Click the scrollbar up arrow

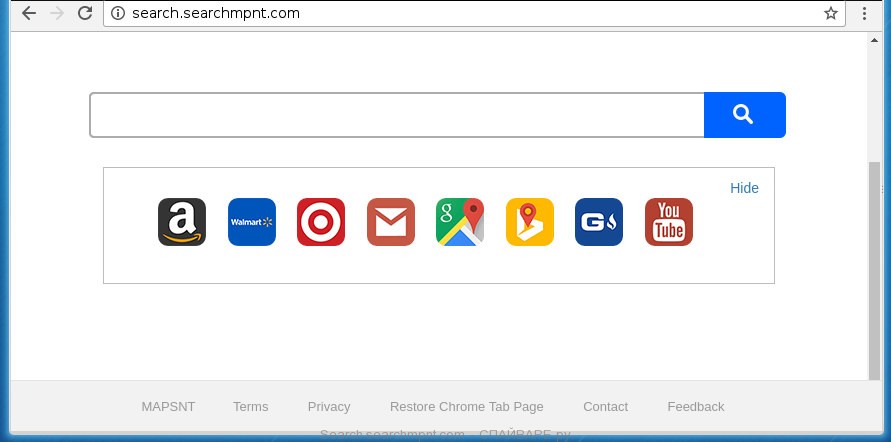pyautogui.click(x=875, y=40)
